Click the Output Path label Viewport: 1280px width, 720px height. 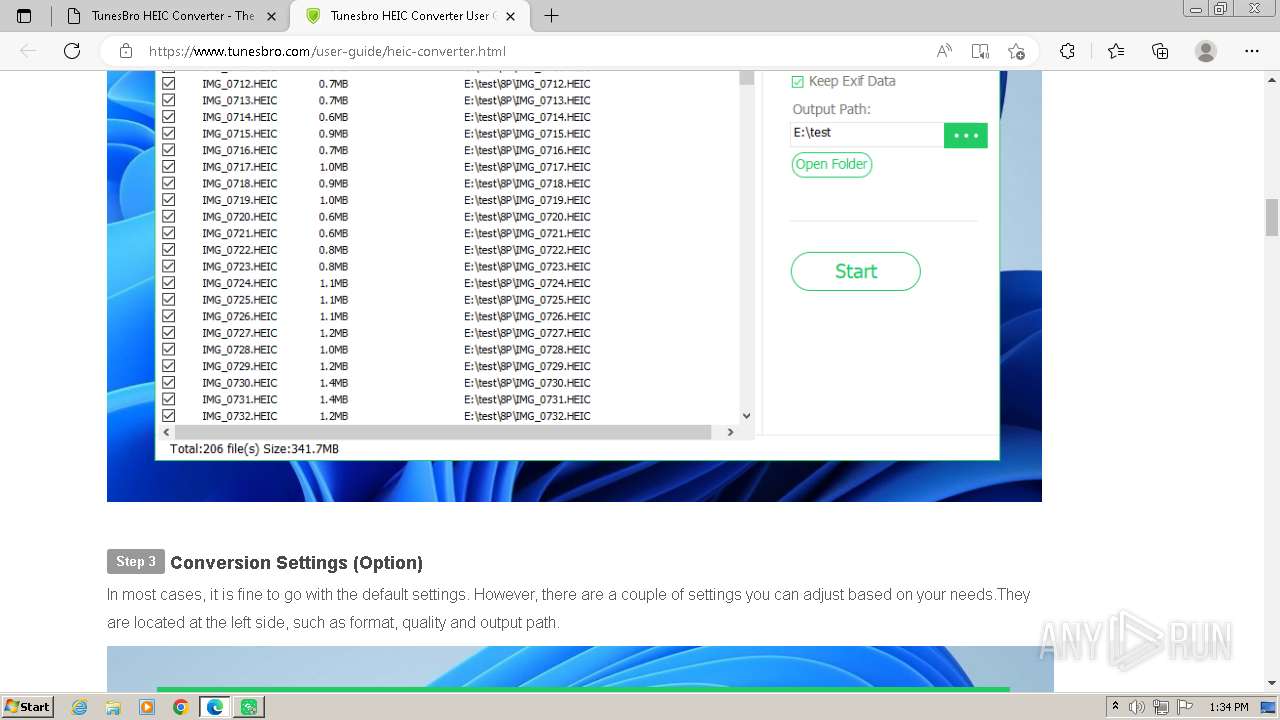831,109
